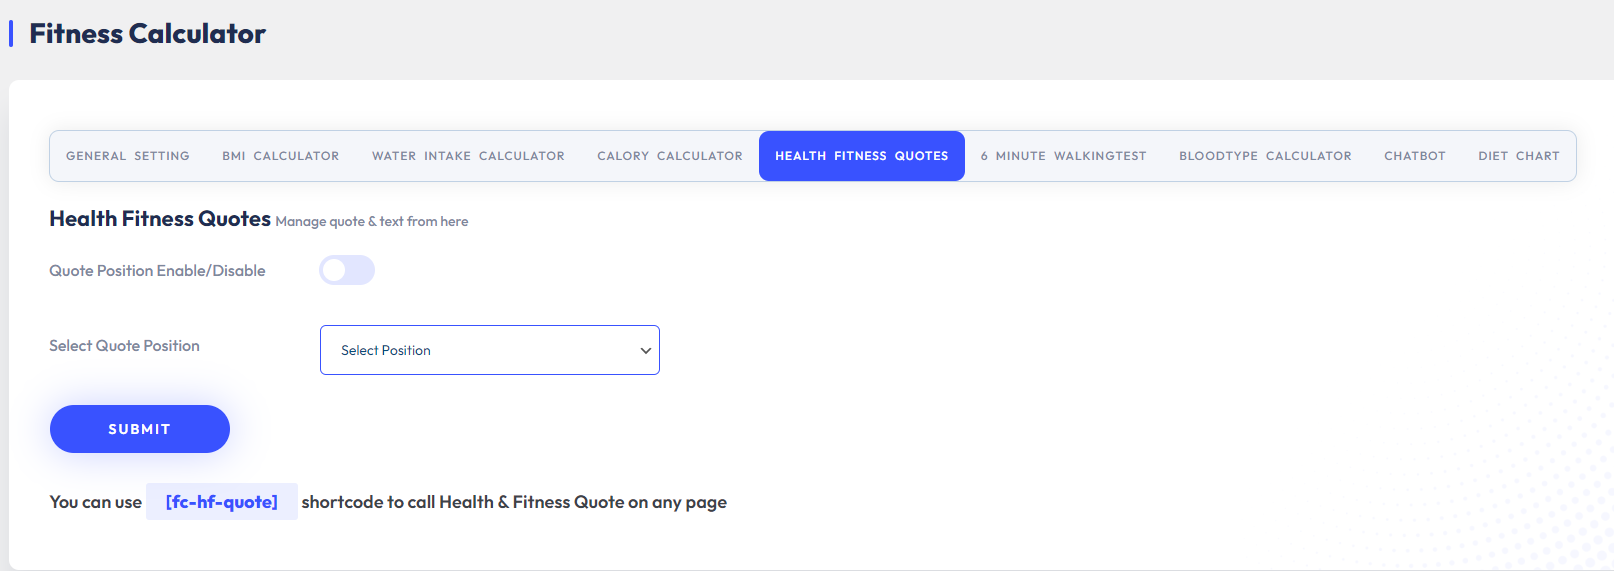
Task: Click the Select Quote Position label
Action: click(x=124, y=346)
